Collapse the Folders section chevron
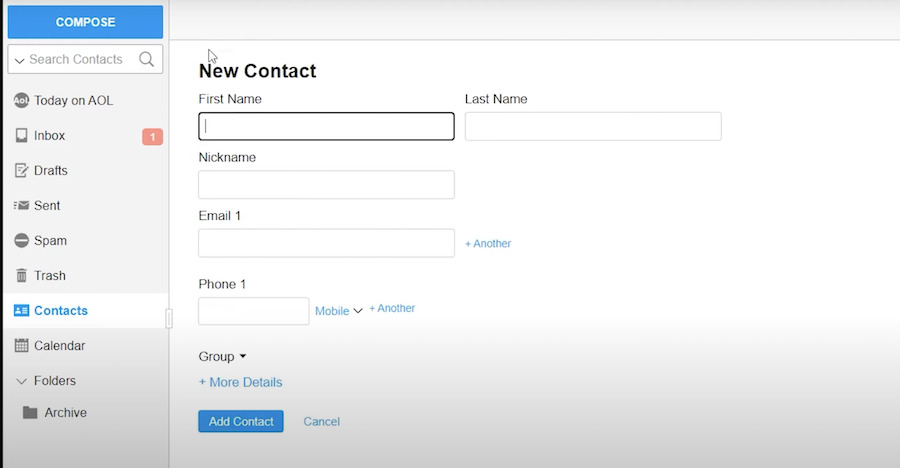The image size is (900, 468). point(21,381)
